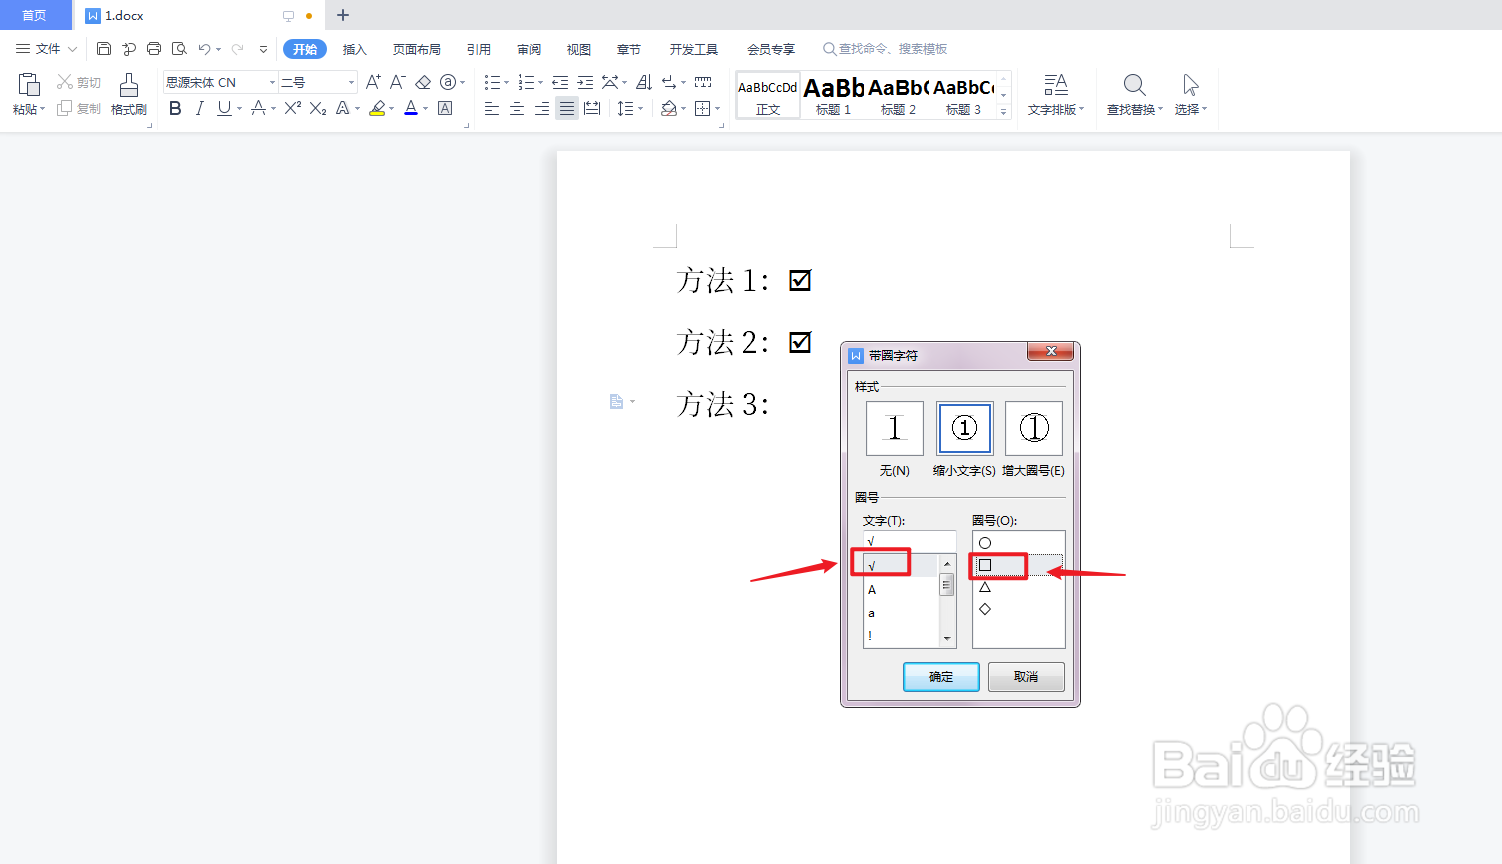This screenshot has width=1502, height=864.
Task: Click the Save icon in quick access toolbar
Action: coord(104,49)
